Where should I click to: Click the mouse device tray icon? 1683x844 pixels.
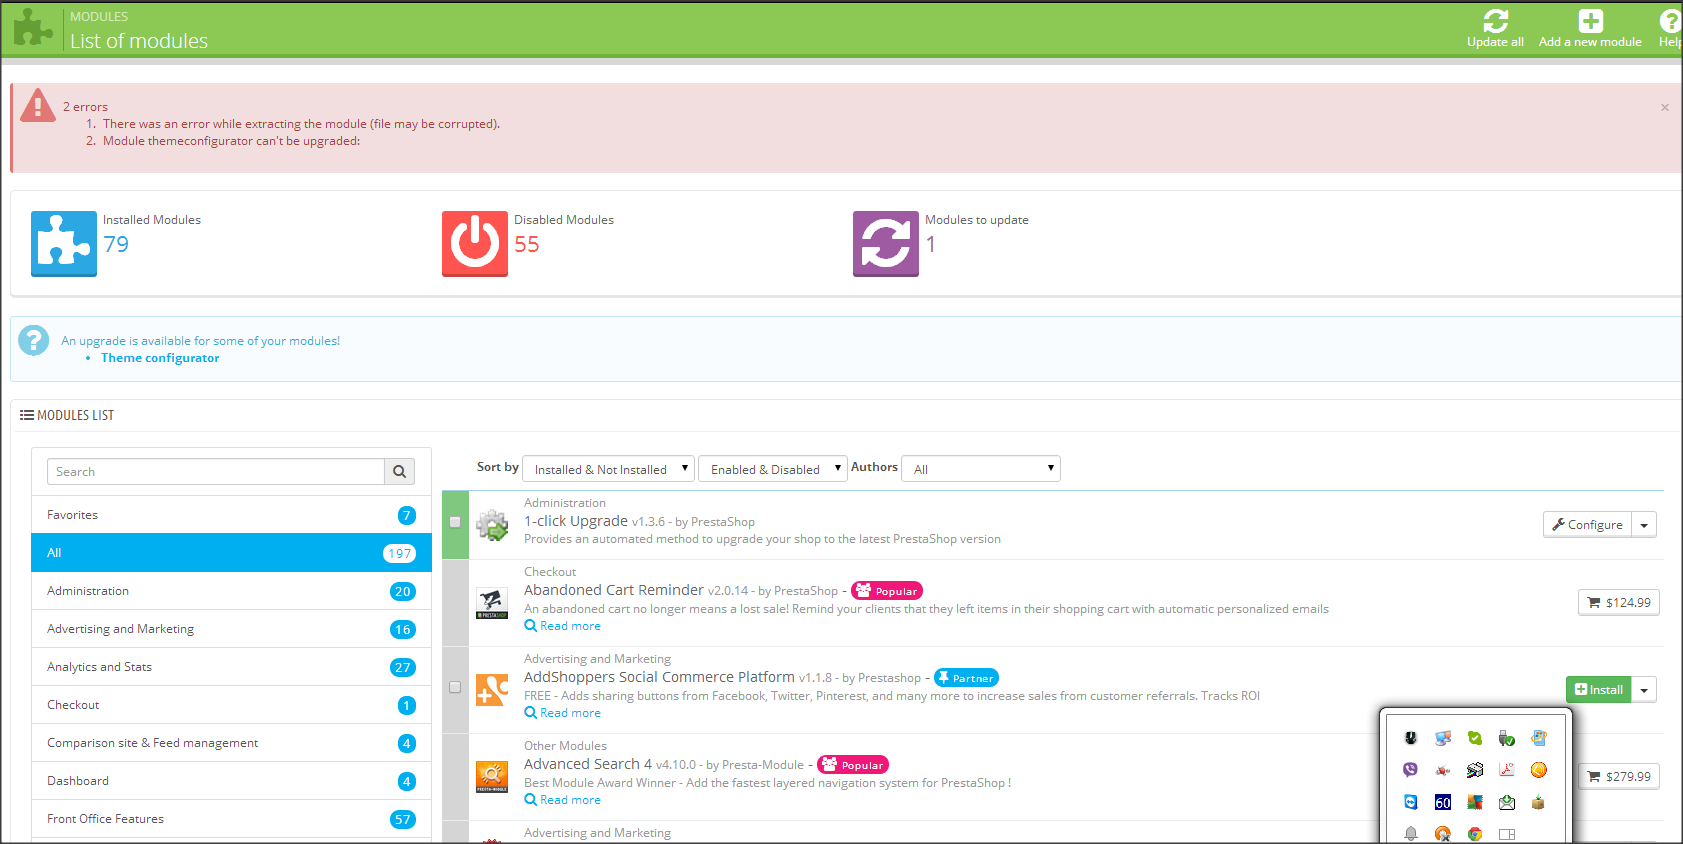click(x=1411, y=738)
